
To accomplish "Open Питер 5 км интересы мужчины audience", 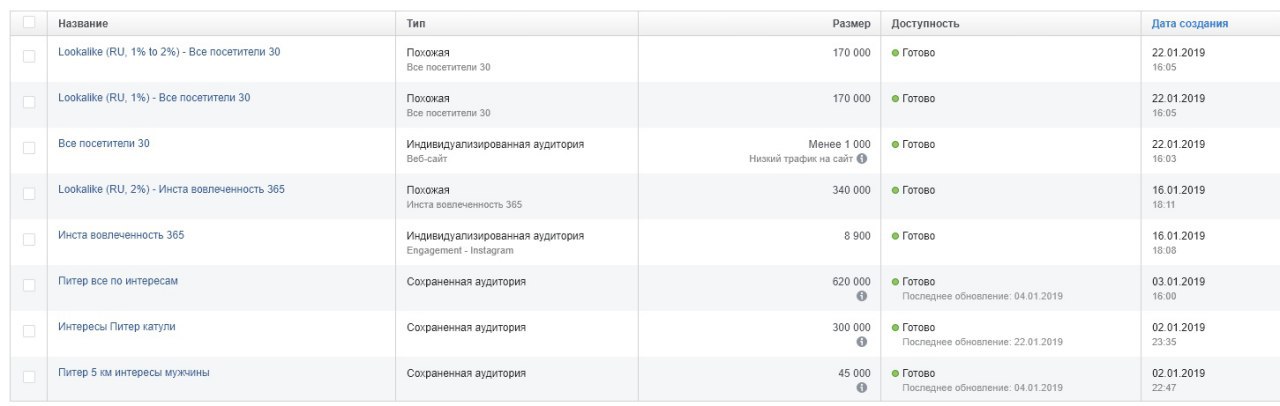I will pyautogui.click(x=134, y=373).
